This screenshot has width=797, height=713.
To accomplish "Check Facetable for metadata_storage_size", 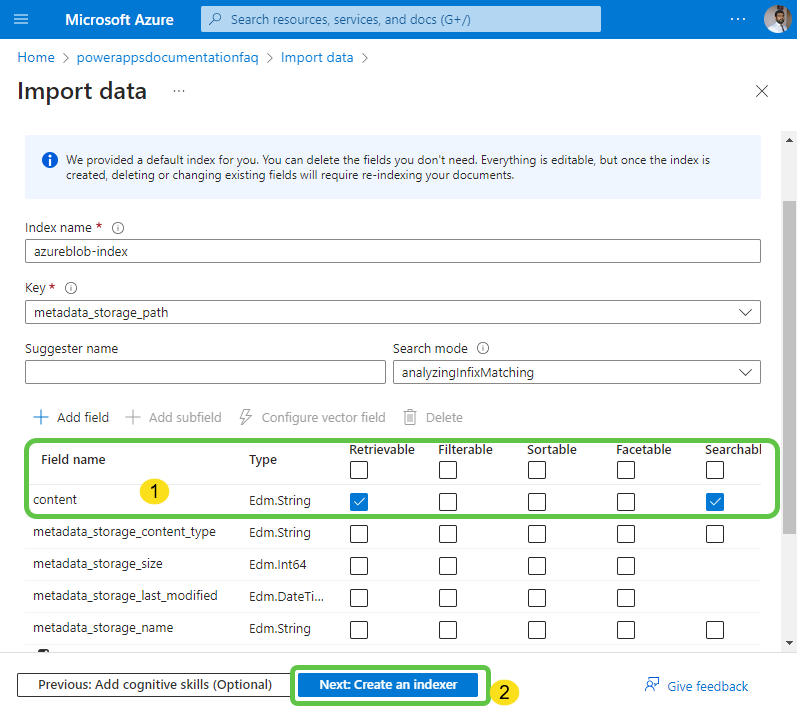I will coord(626,566).
